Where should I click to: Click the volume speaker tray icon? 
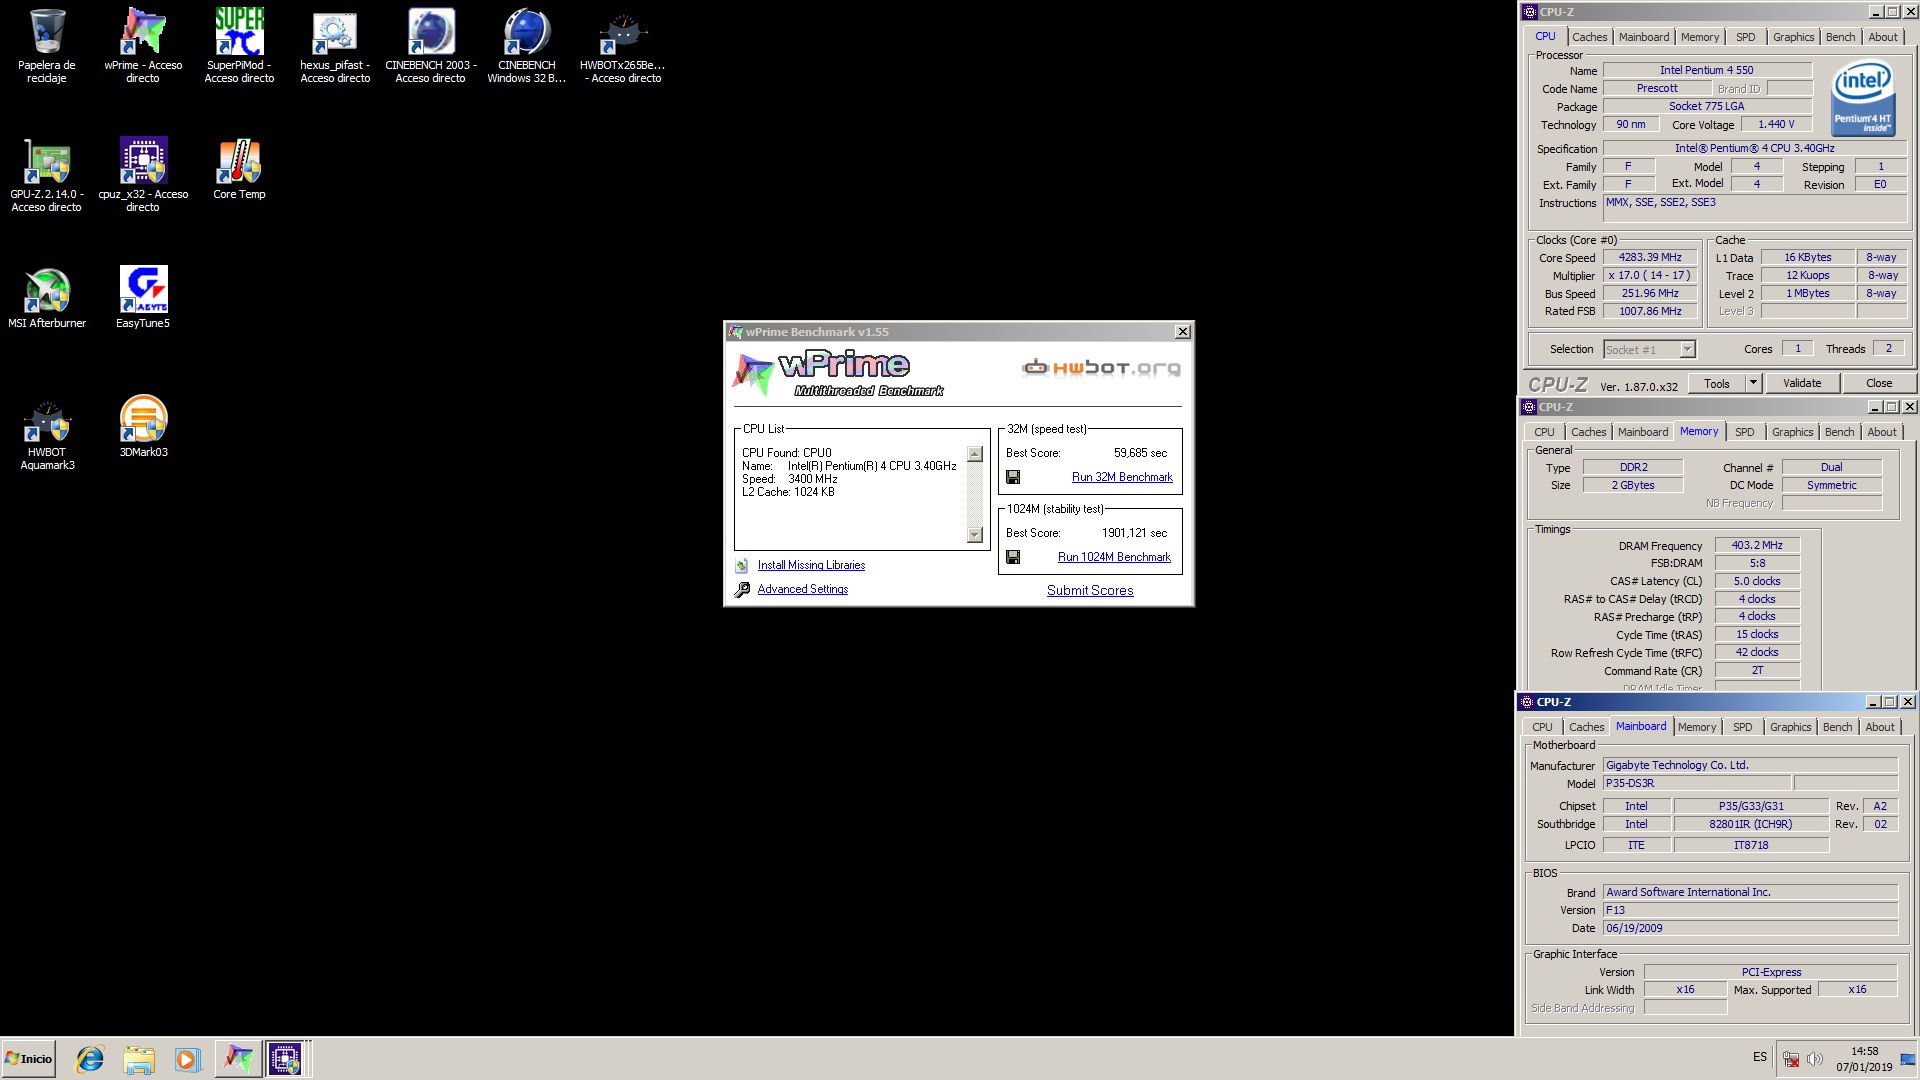point(1815,1059)
